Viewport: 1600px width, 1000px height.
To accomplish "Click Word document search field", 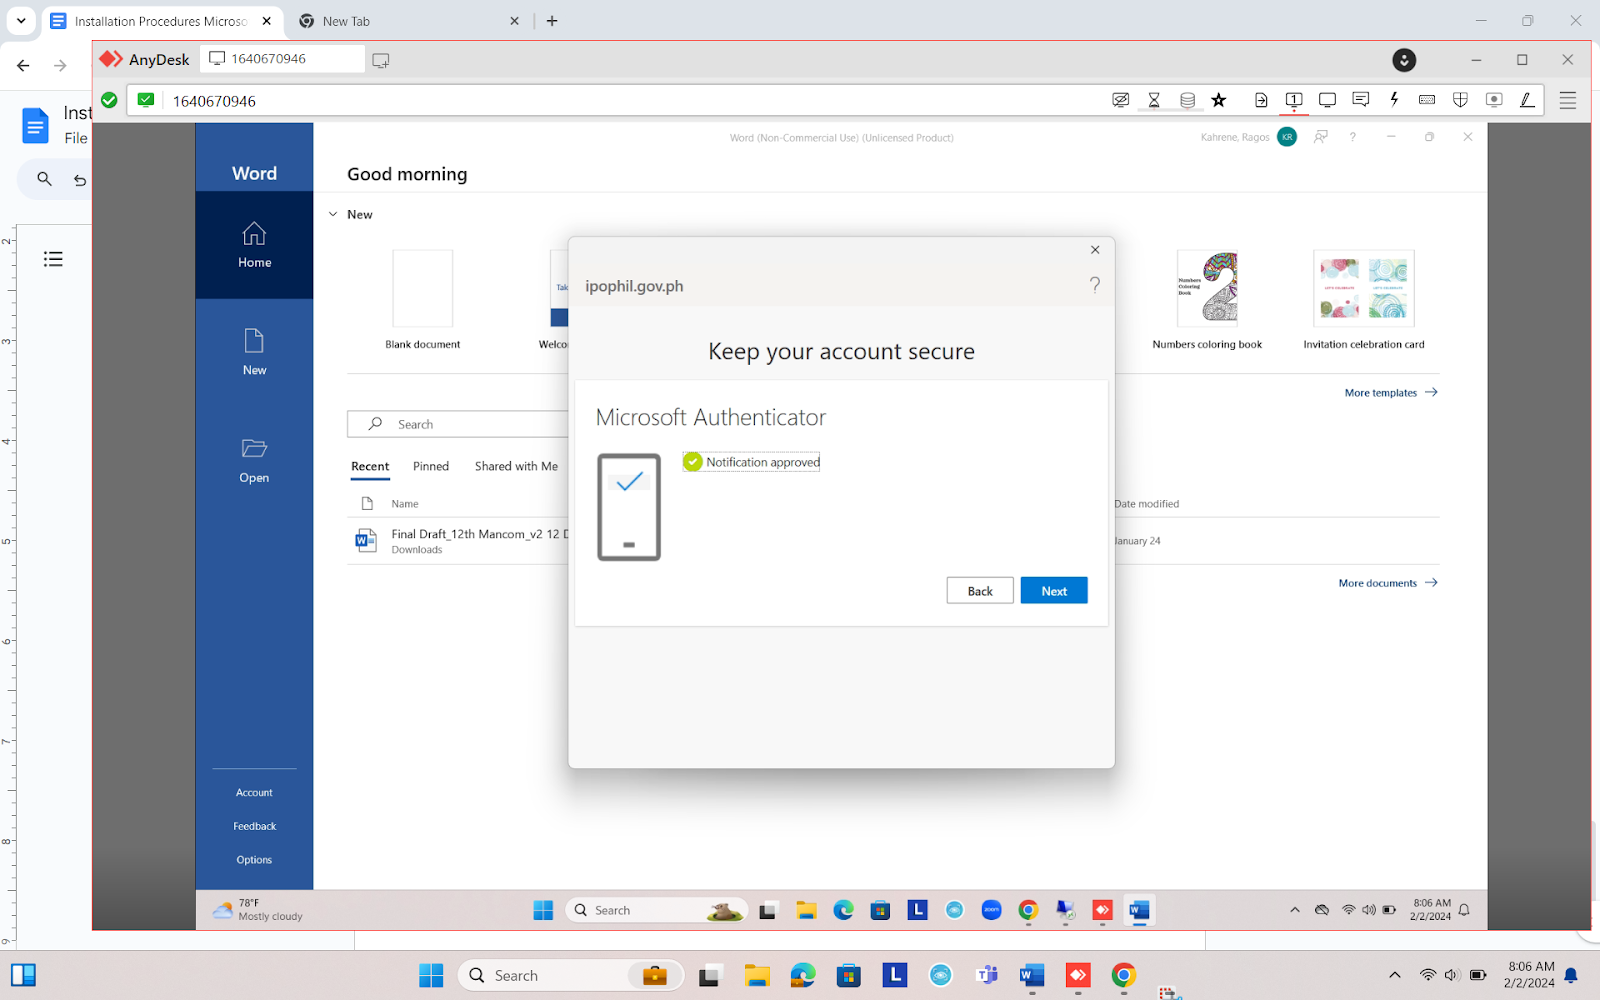I will (458, 424).
